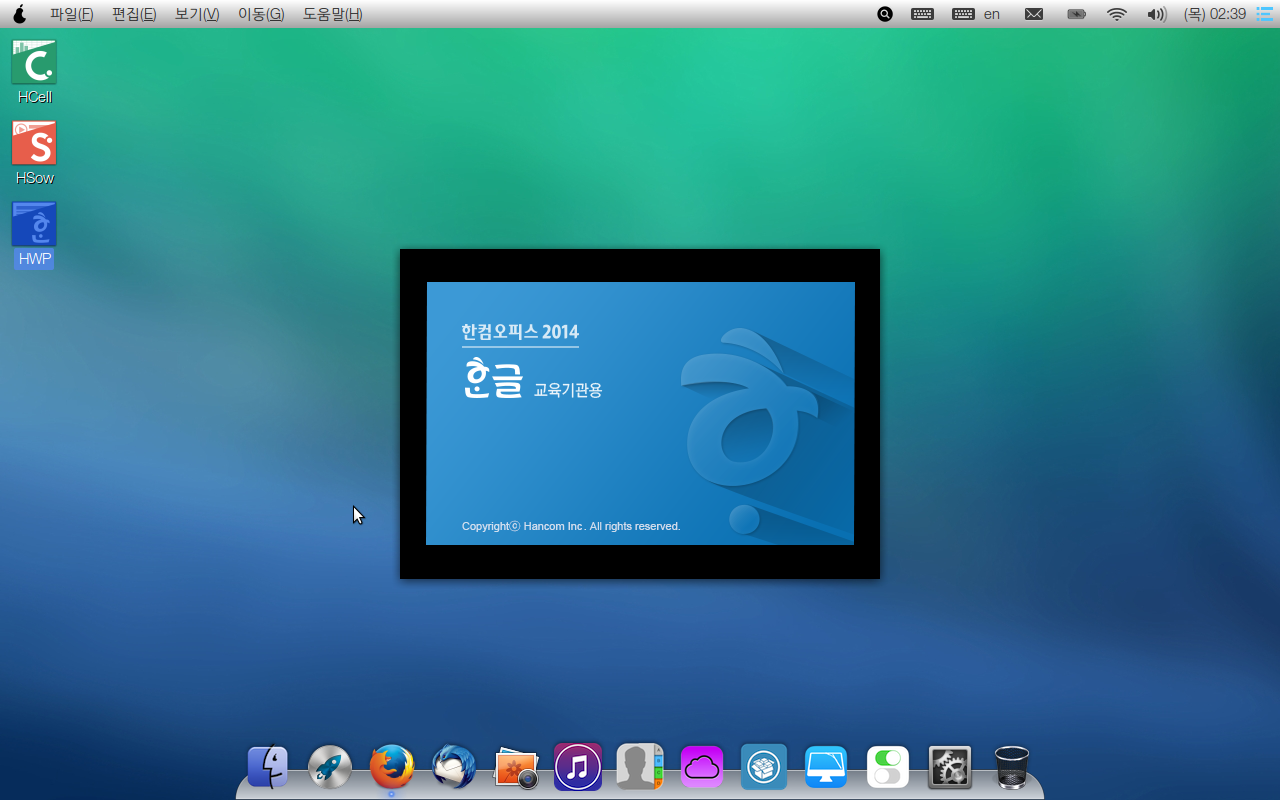The height and width of the screenshot is (800, 1280).
Task: Open the trash can in dock
Action: (x=1012, y=768)
